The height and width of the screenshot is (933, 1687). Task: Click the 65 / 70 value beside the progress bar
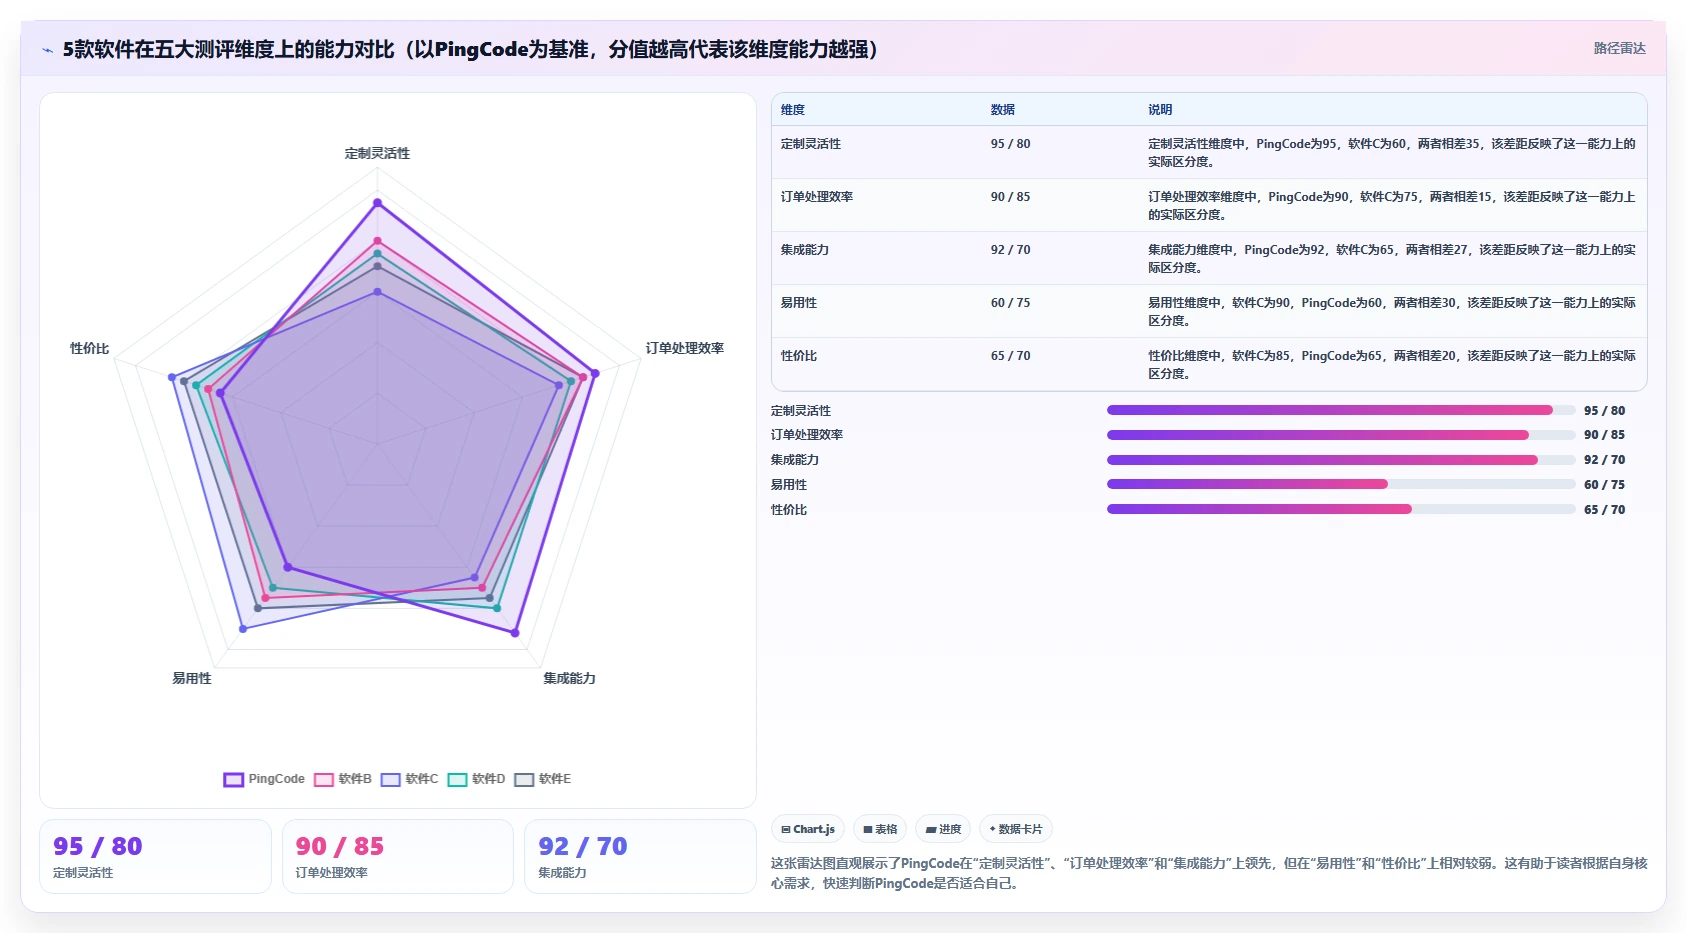point(1604,510)
